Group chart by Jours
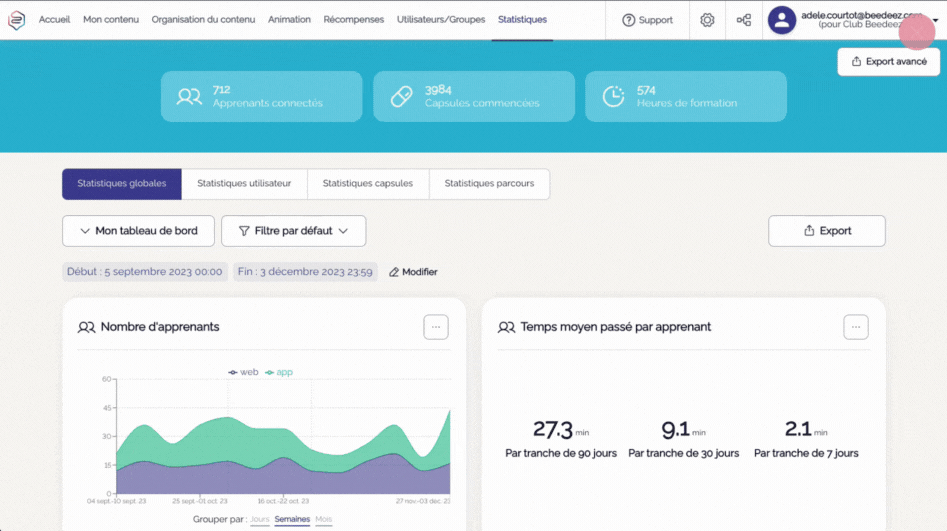 259,519
